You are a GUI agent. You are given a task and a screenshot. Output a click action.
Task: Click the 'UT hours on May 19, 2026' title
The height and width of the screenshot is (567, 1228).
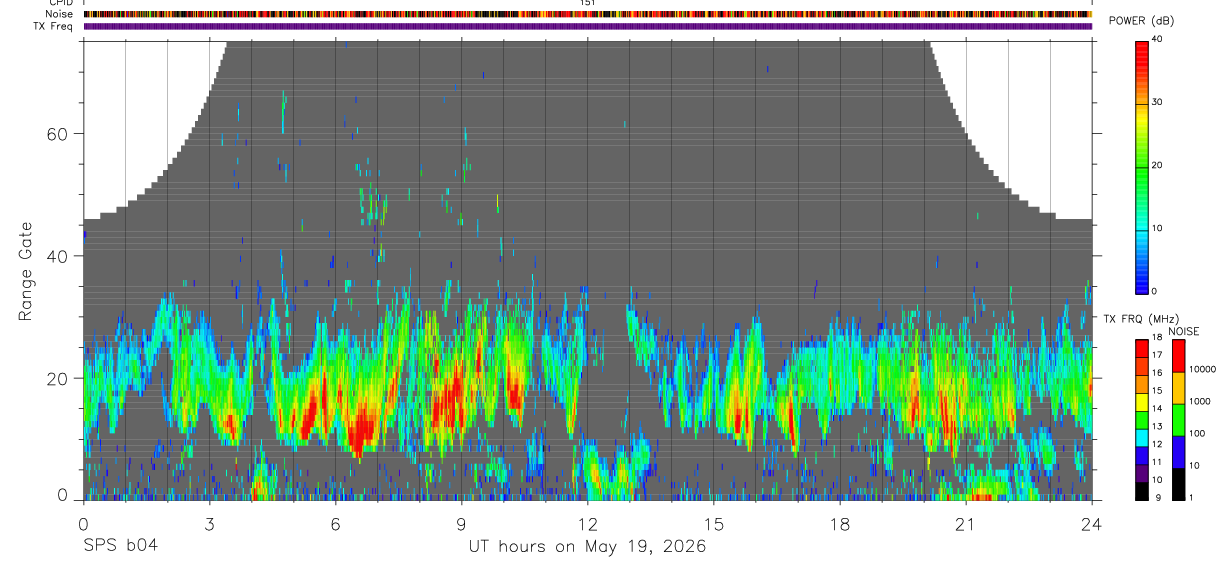(x=587, y=546)
